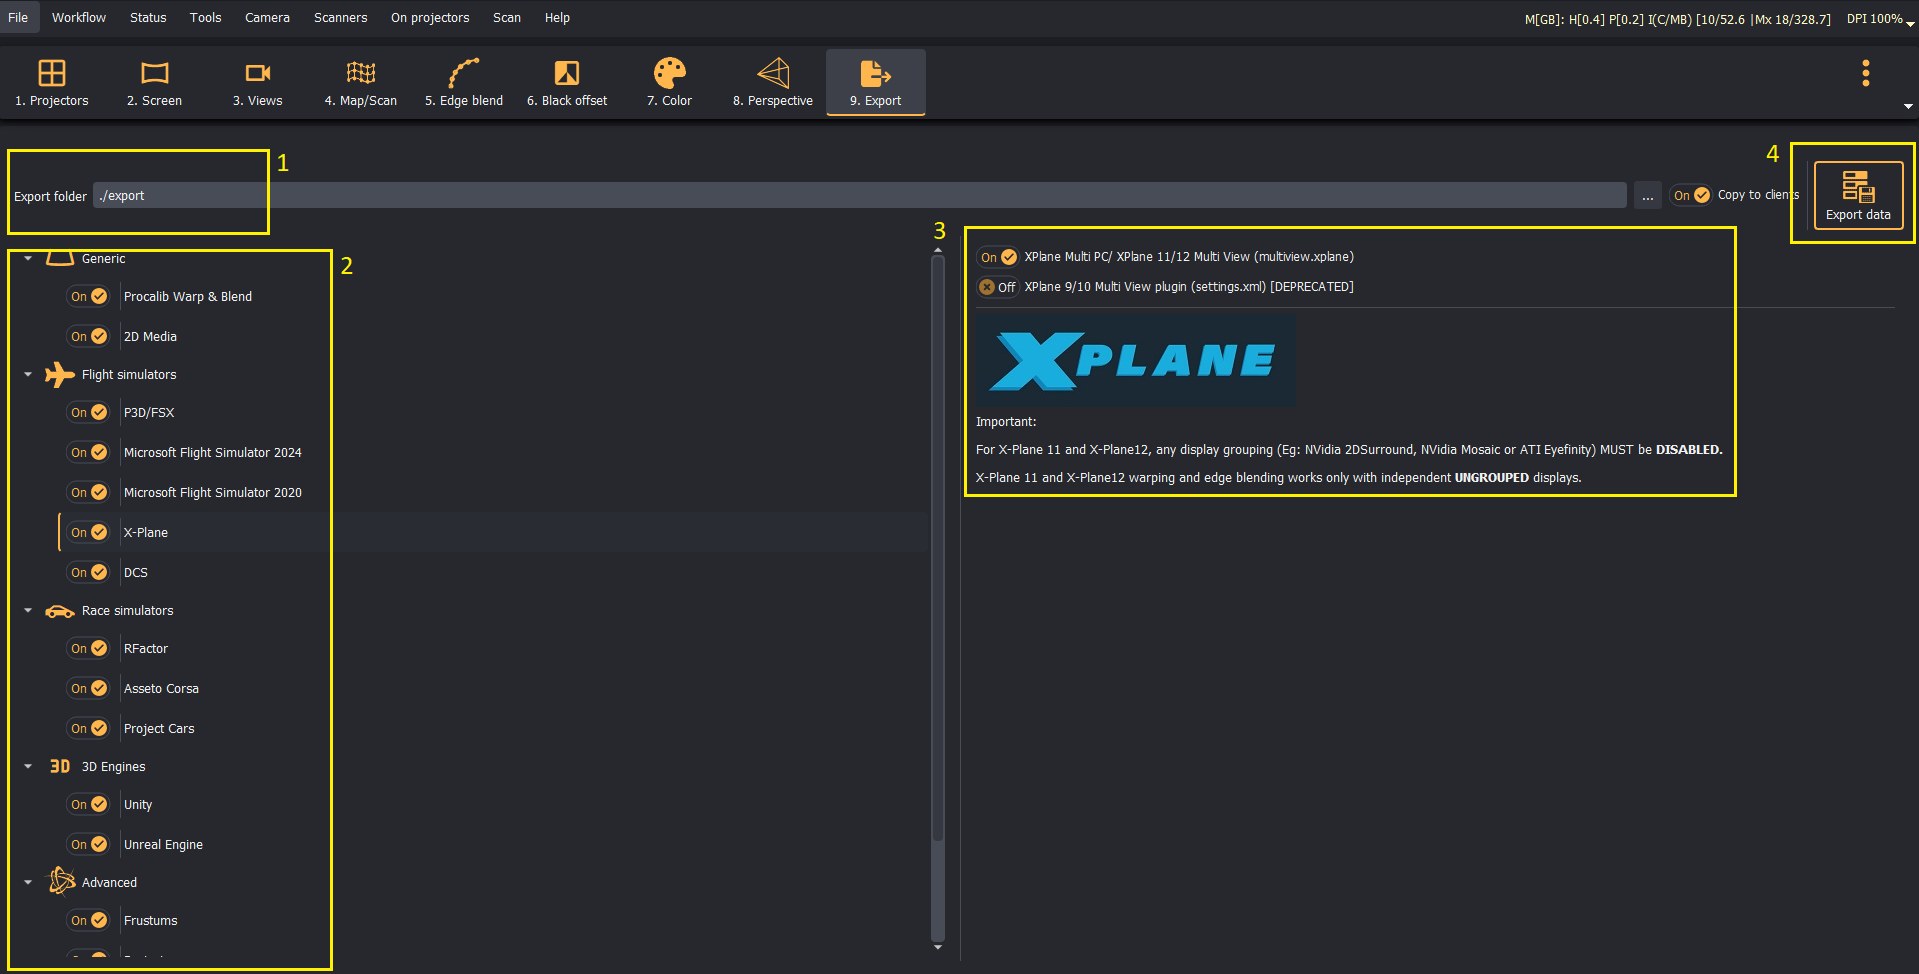
Task: Open the Scanners menu
Action: pyautogui.click(x=341, y=18)
